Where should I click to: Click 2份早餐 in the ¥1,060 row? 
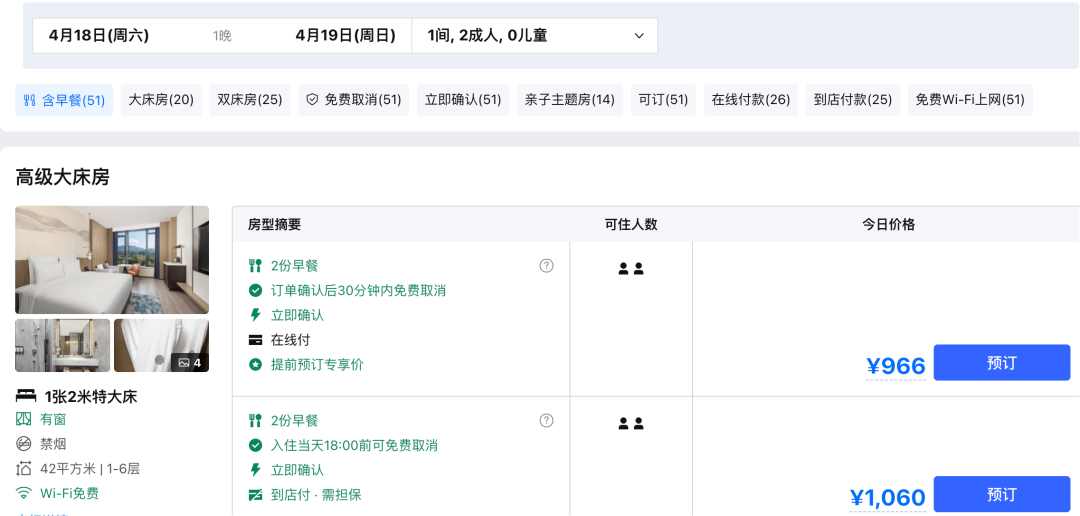pyautogui.click(x=294, y=421)
